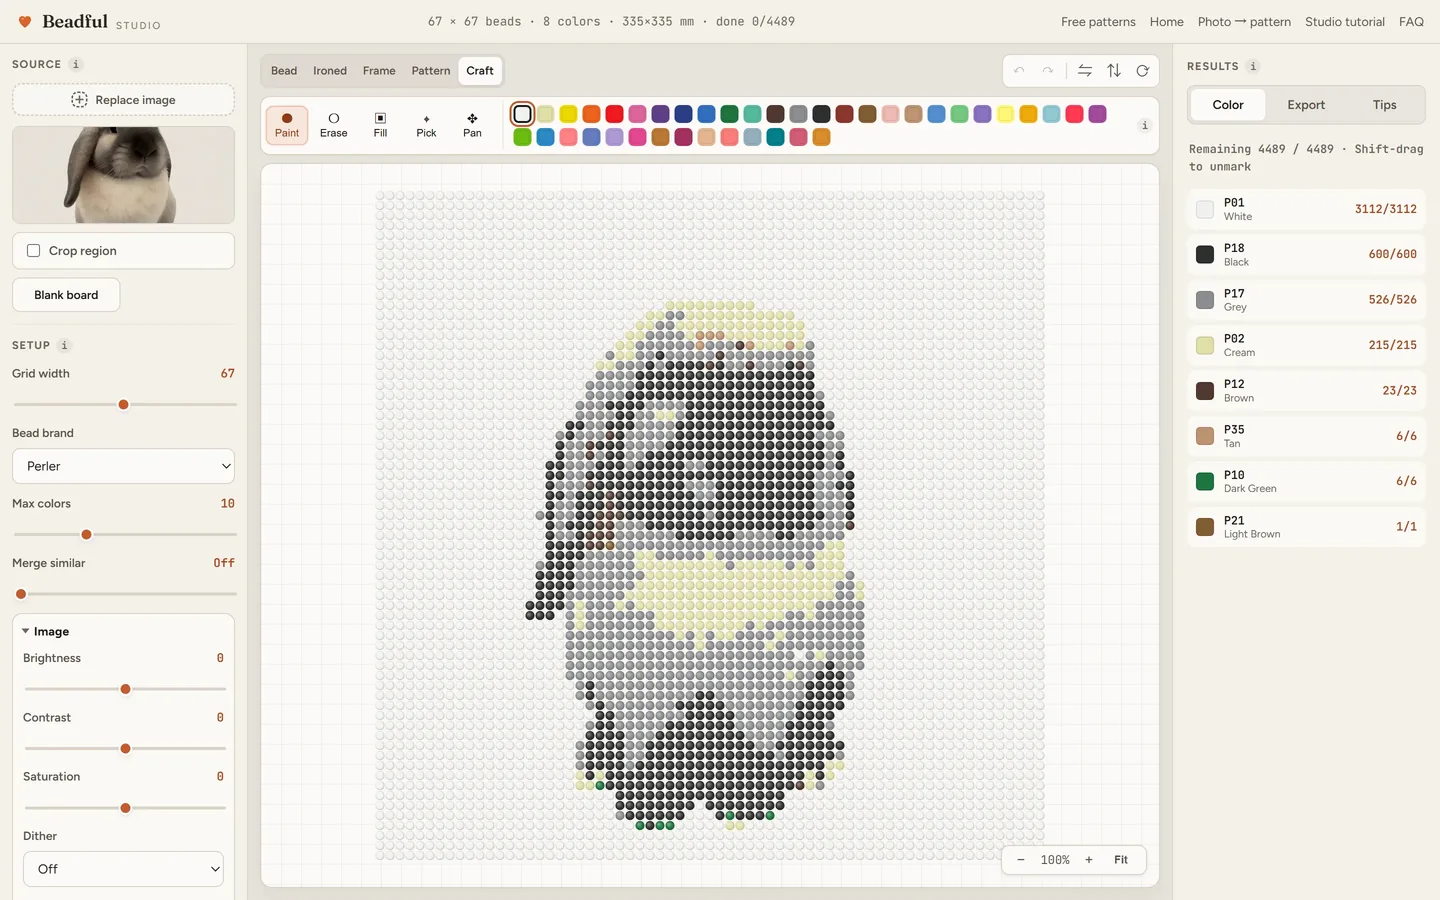Viewport: 1440px width, 900px height.
Task: Click the Blank board button
Action: point(66,295)
